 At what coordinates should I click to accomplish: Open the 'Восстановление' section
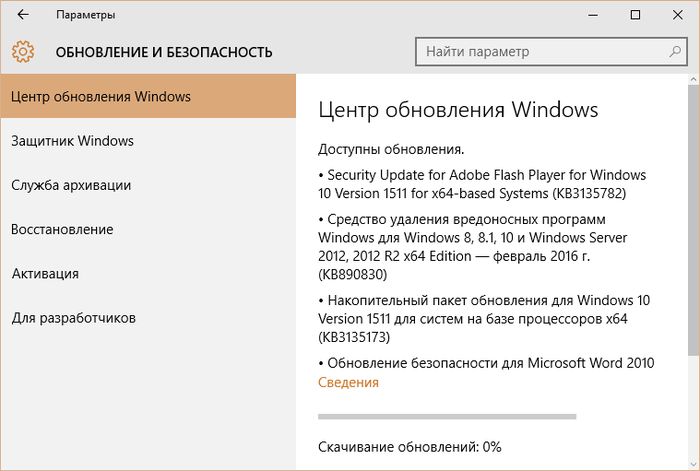(62, 229)
